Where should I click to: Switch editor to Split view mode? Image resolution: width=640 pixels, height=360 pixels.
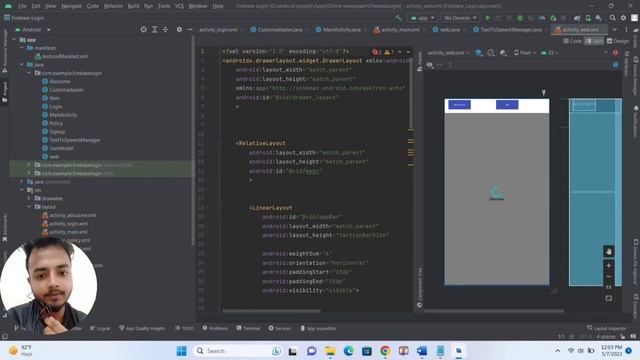(594, 41)
